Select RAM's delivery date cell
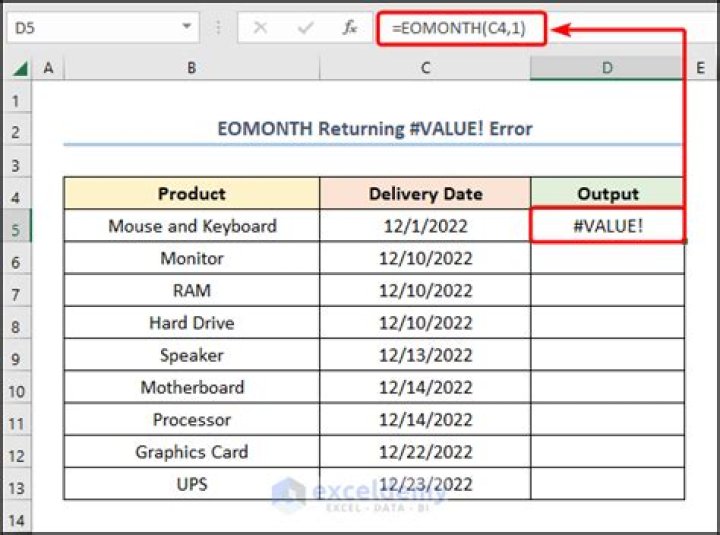The width and height of the screenshot is (720, 535). tap(425, 290)
